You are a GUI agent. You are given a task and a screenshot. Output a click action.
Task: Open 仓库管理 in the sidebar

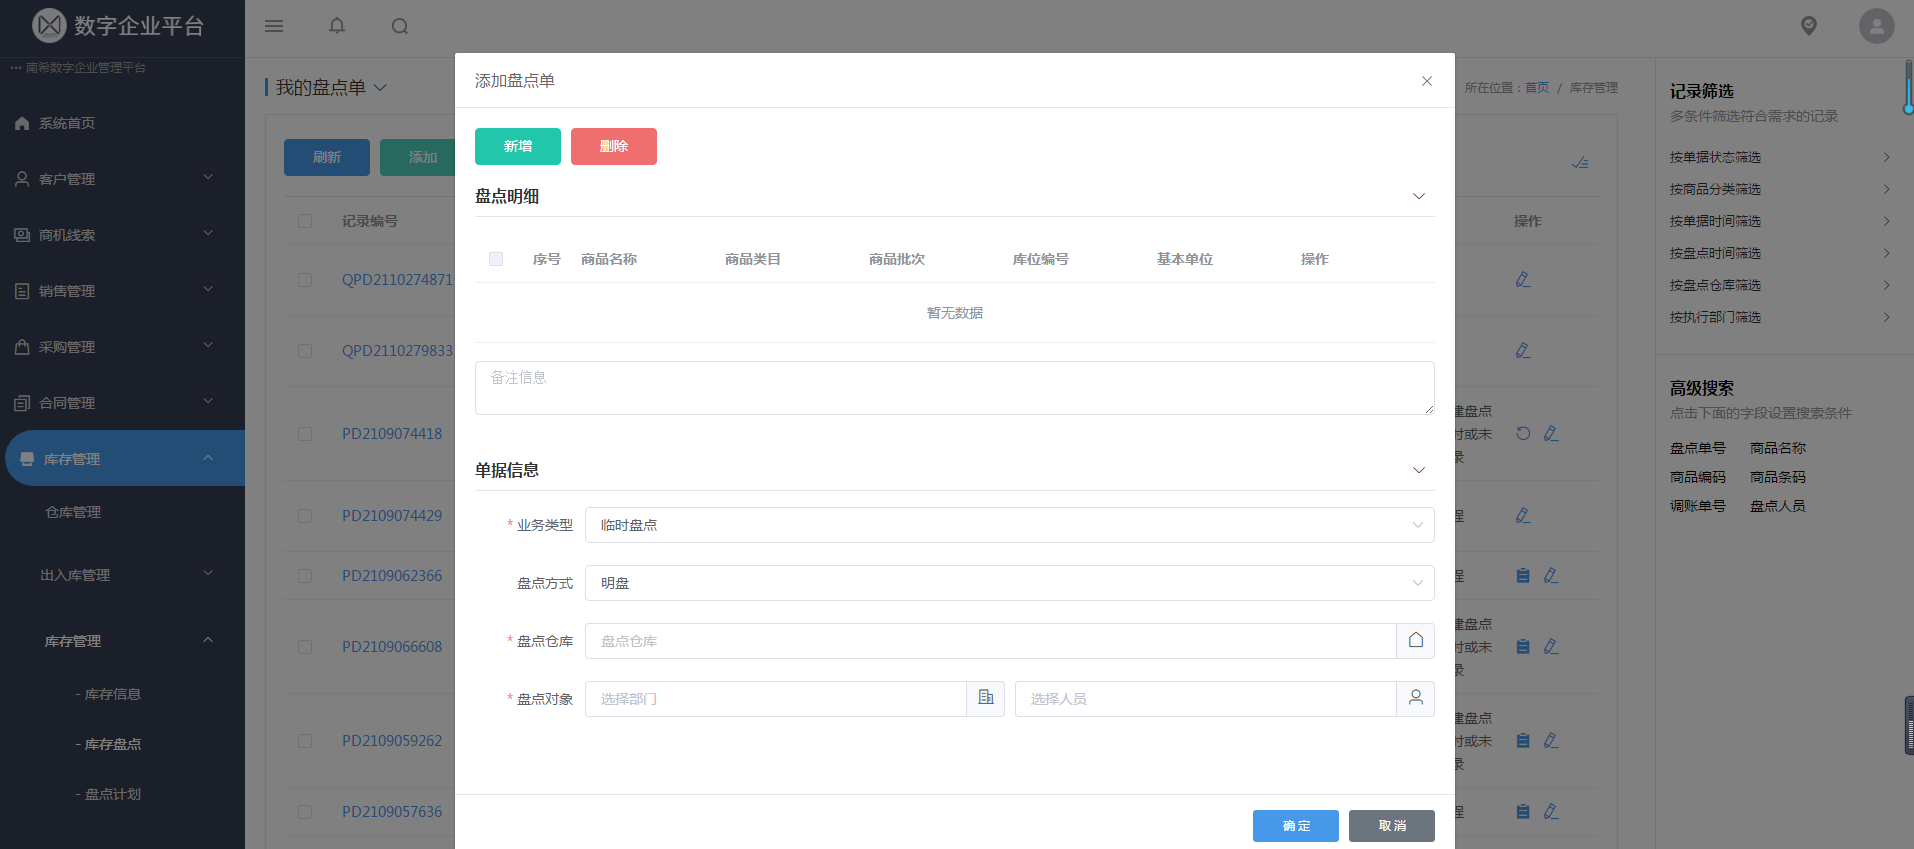pos(73,512)
